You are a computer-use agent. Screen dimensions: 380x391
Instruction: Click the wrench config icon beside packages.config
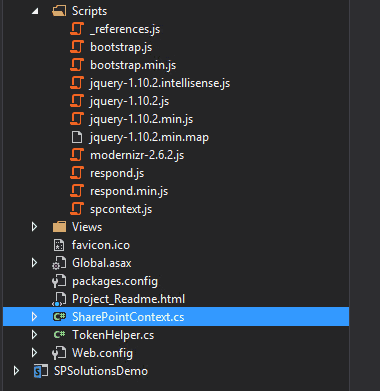pyautogui.click(x=59, y=281)
